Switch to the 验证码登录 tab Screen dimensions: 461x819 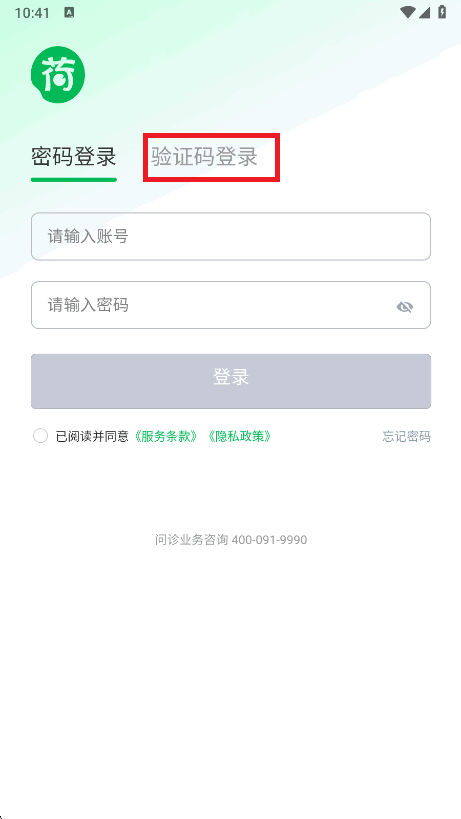point(205,157)
